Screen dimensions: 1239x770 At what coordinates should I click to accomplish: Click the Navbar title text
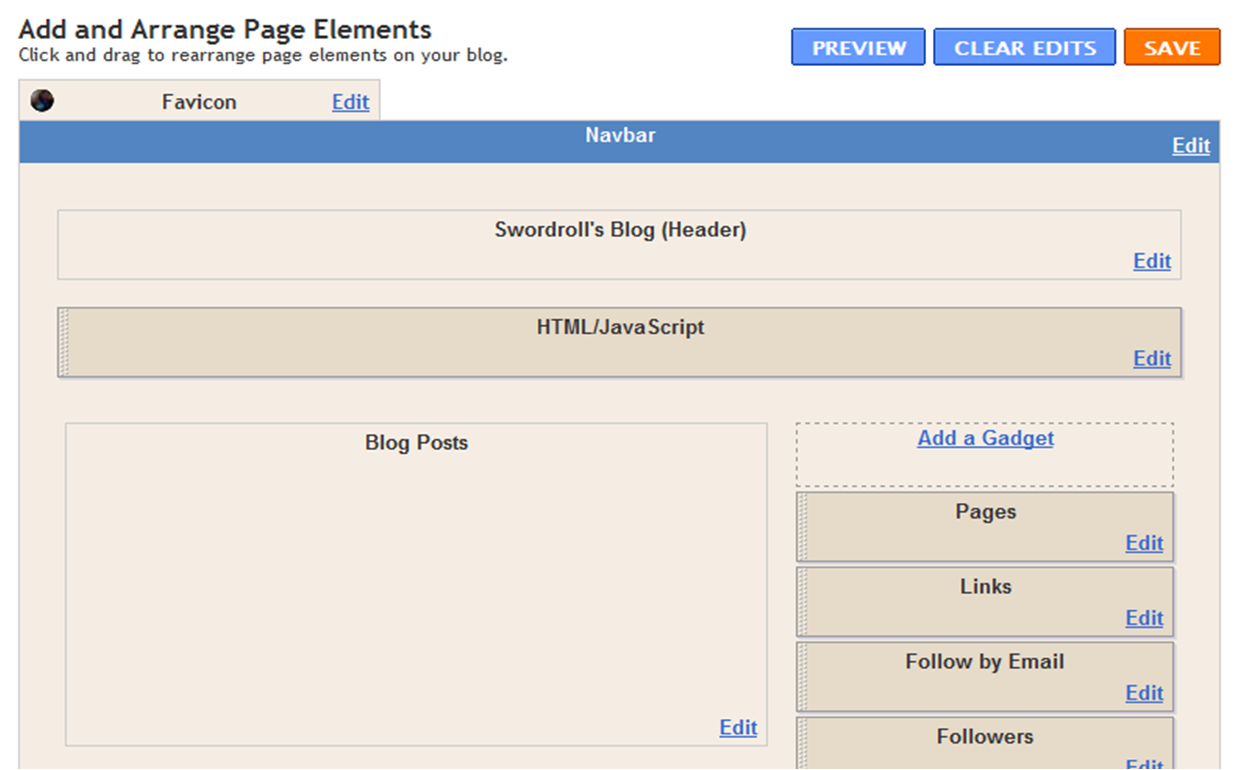[x=620, y=135]
